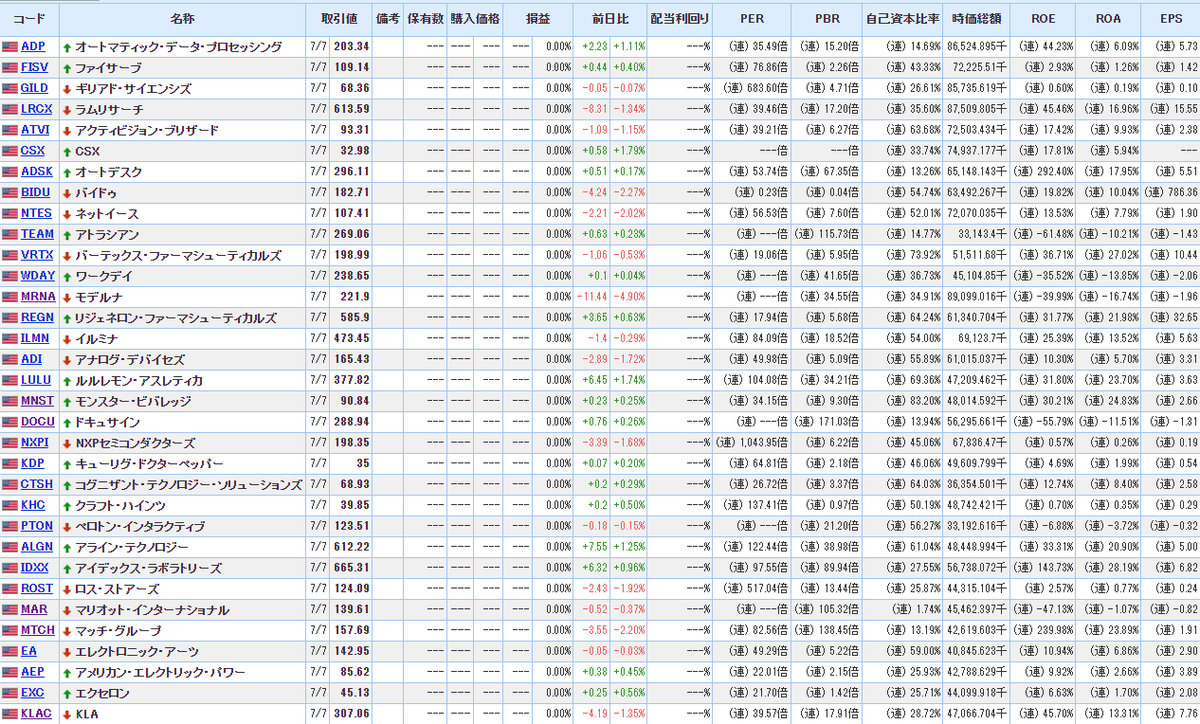
Task: Sort by the 備考 column header
Action: coord(388,19)
